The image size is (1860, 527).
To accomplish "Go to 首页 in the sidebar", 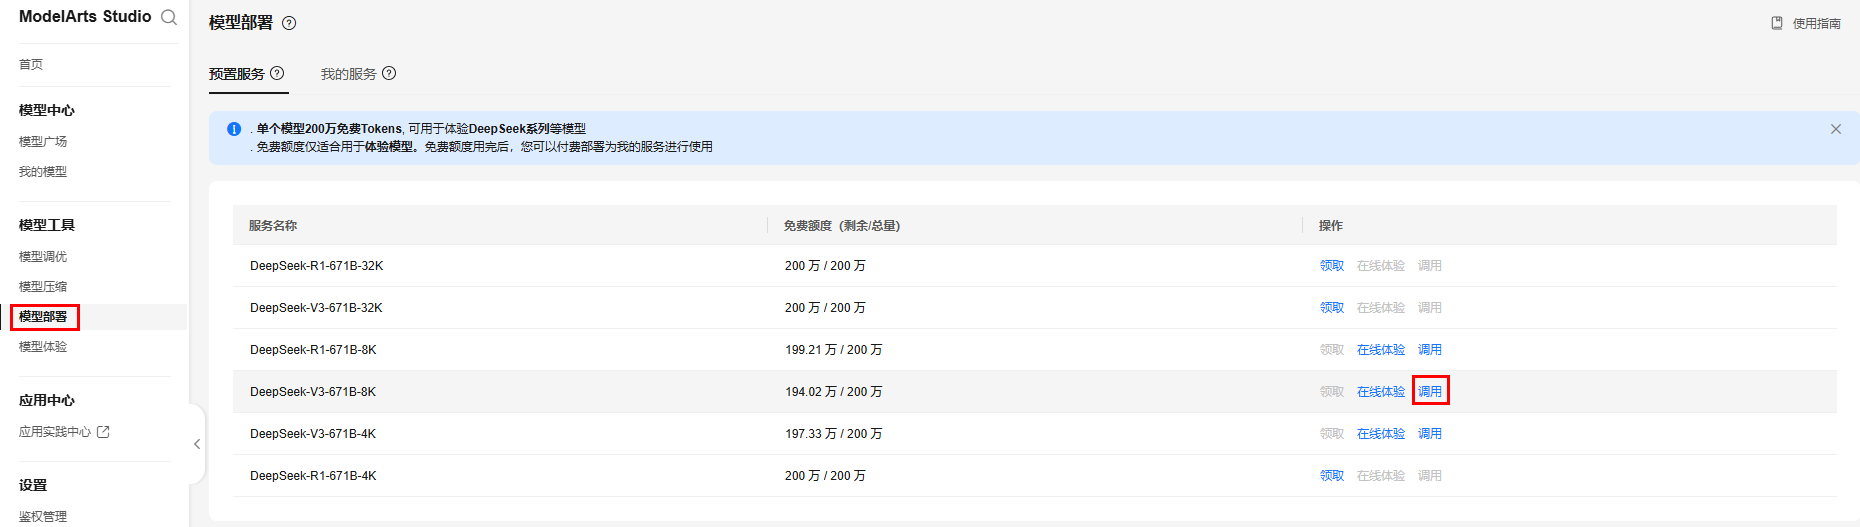I will tap(31, 64).
